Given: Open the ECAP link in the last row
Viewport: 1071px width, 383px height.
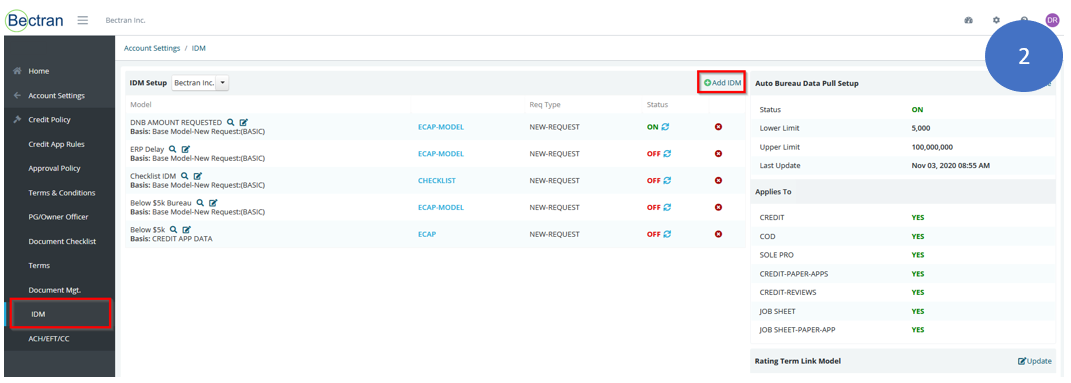Looking at the screenshot, I should click(427, 234).
